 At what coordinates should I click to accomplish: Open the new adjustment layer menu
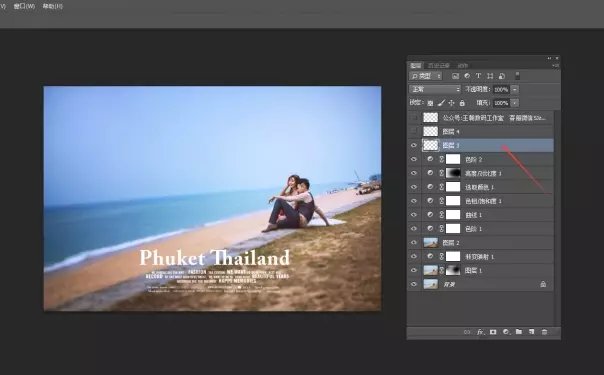click(x=506, y=332)
